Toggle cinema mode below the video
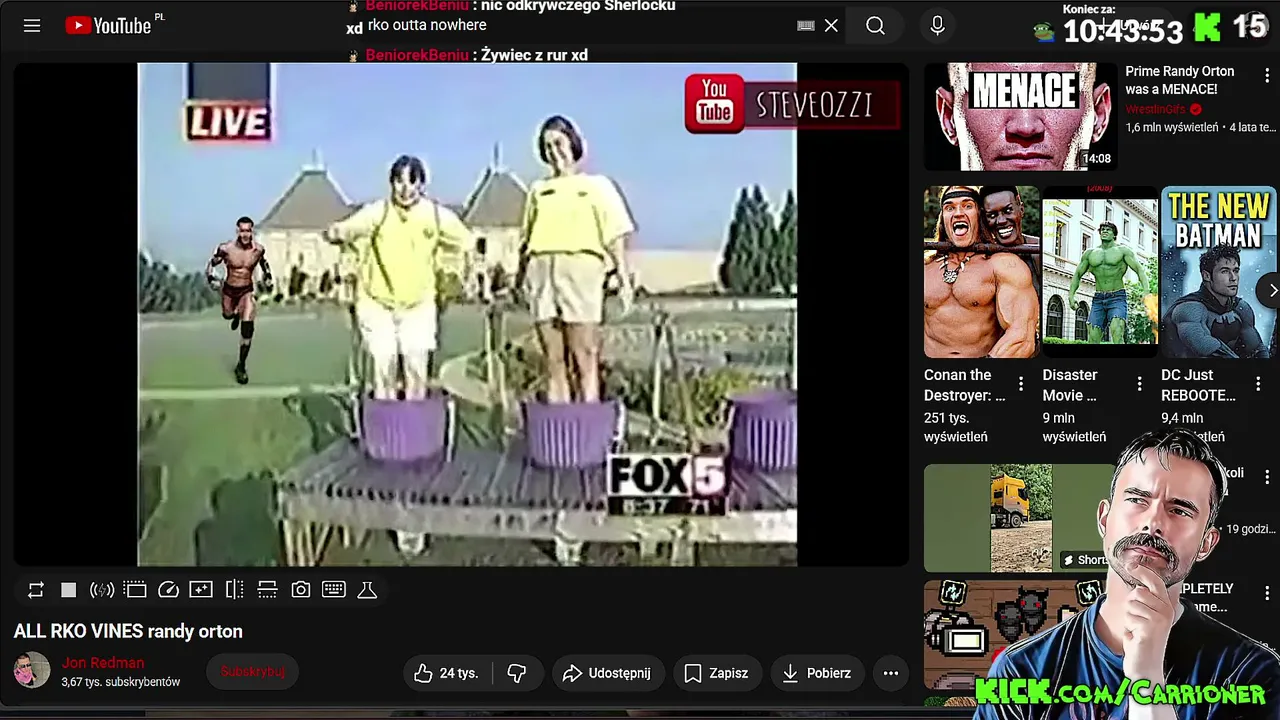 [135, 590]
